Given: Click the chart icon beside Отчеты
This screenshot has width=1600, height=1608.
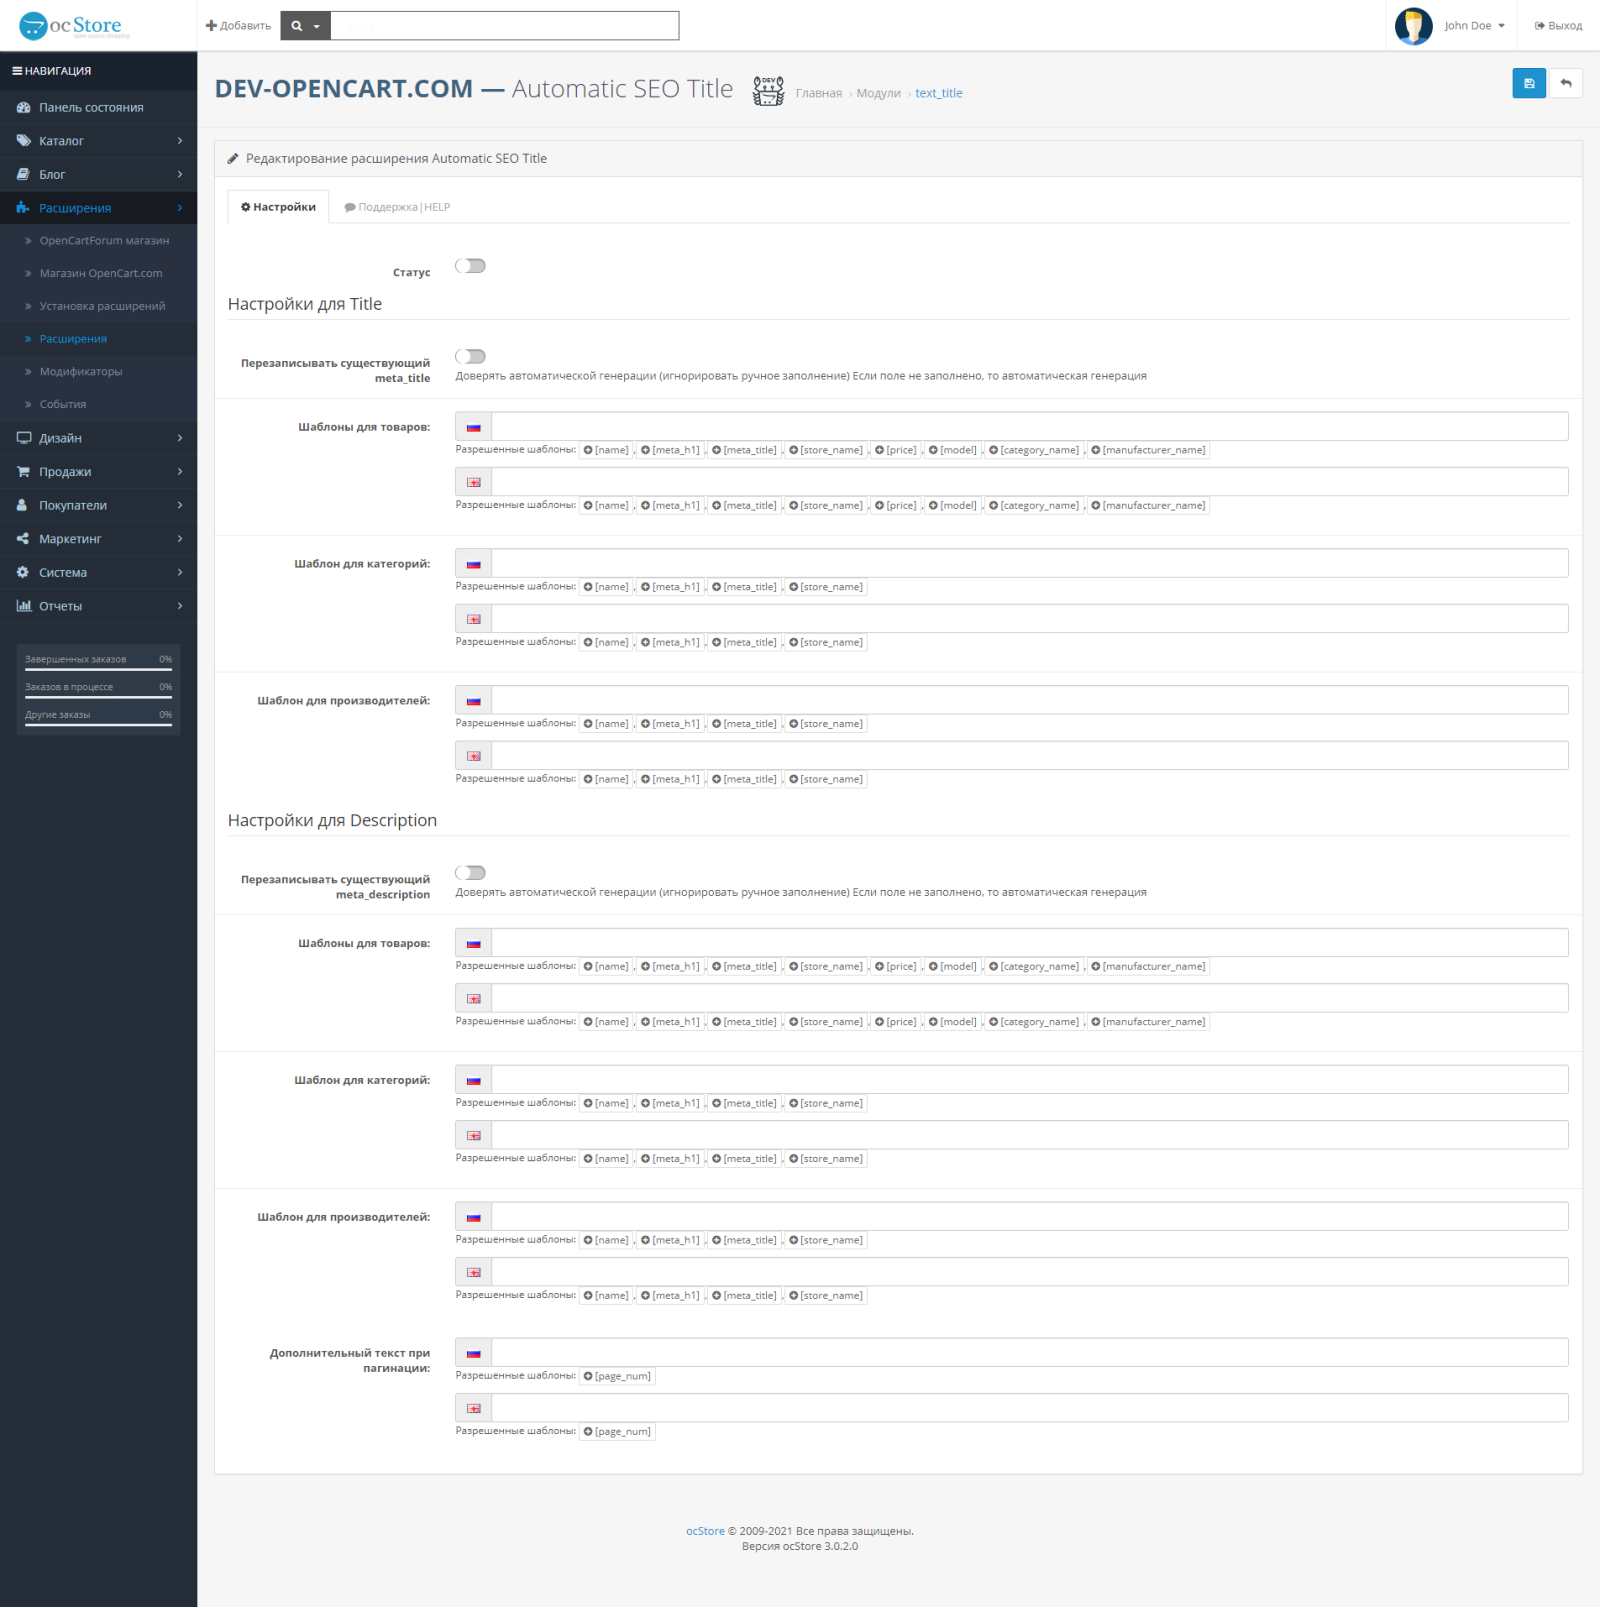Looking at the screenshot, I should [x=23, y=606].
